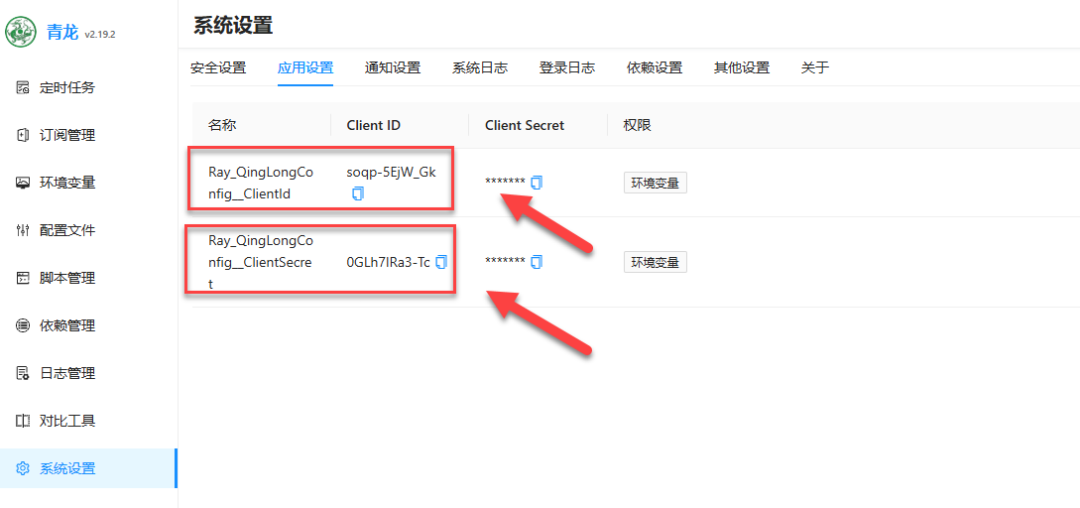Click the 0GLh7IRa3-Tc Client ID text
Image resolution: width=1080 pixels, height=508 pixels.
(388, 262)
